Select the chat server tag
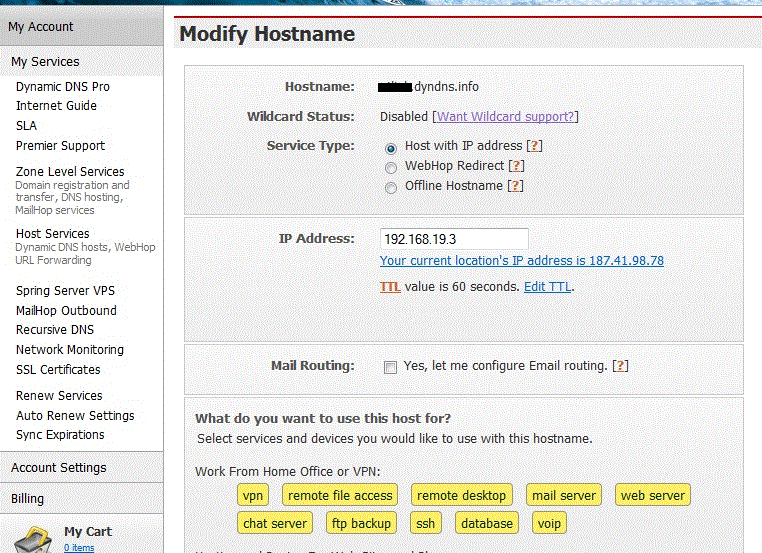762x553 pixels. pos(275,523)
